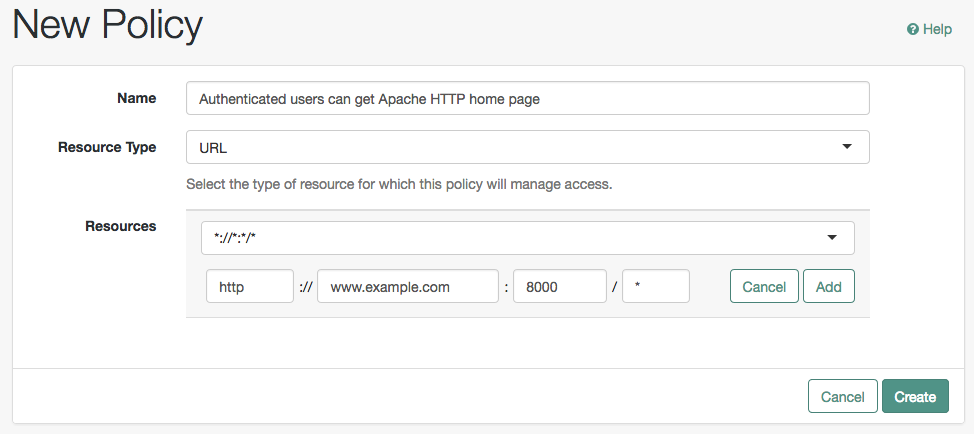Image resolution: width=974 pixels, height=434 pixels.
Task: Click the green Create button
Action: point(915,396)
